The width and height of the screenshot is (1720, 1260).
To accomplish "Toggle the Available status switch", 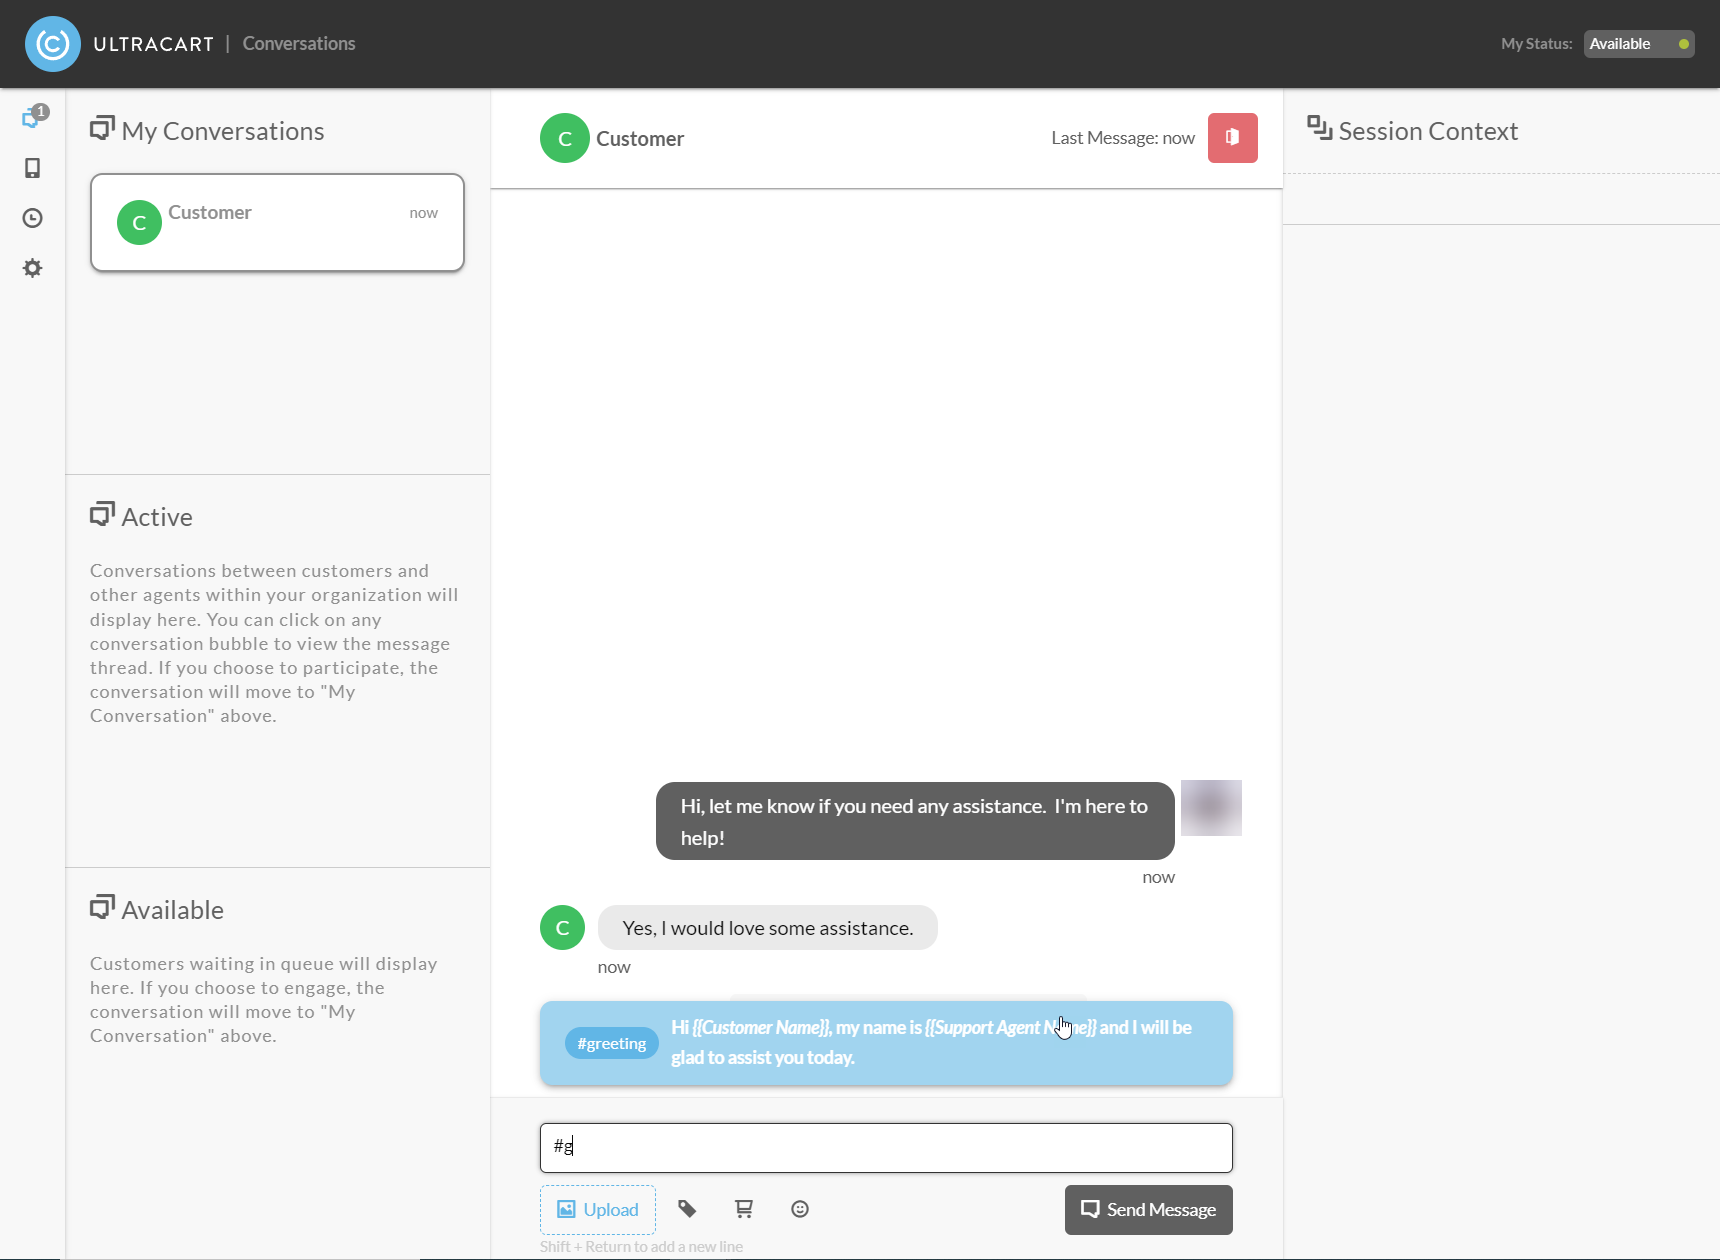I will pos(1639,44).
